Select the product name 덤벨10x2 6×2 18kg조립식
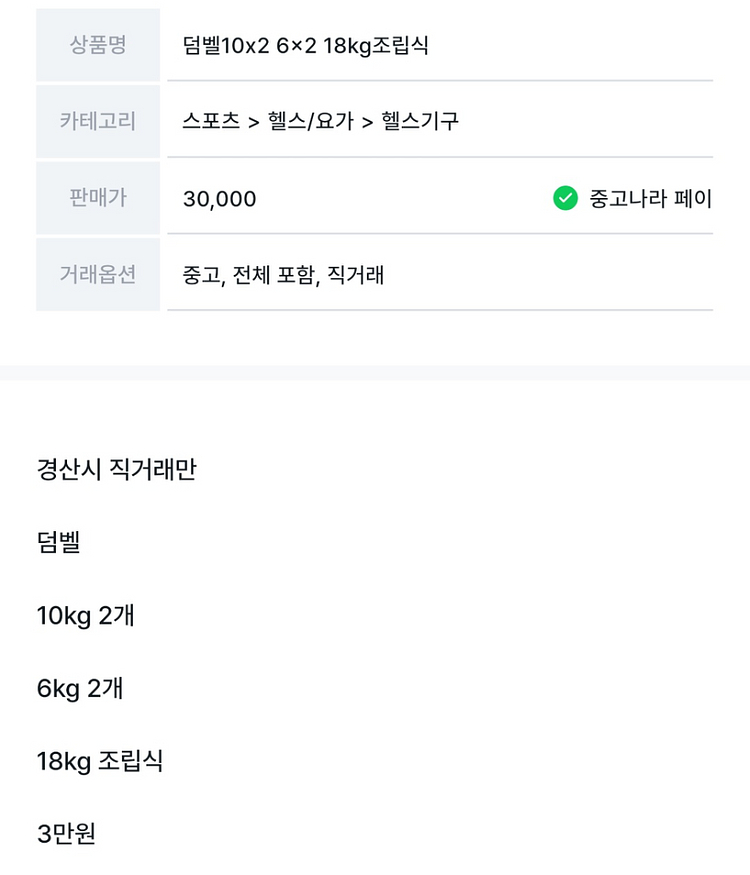The height and width of the screenshot is (875, 750). 306,45
